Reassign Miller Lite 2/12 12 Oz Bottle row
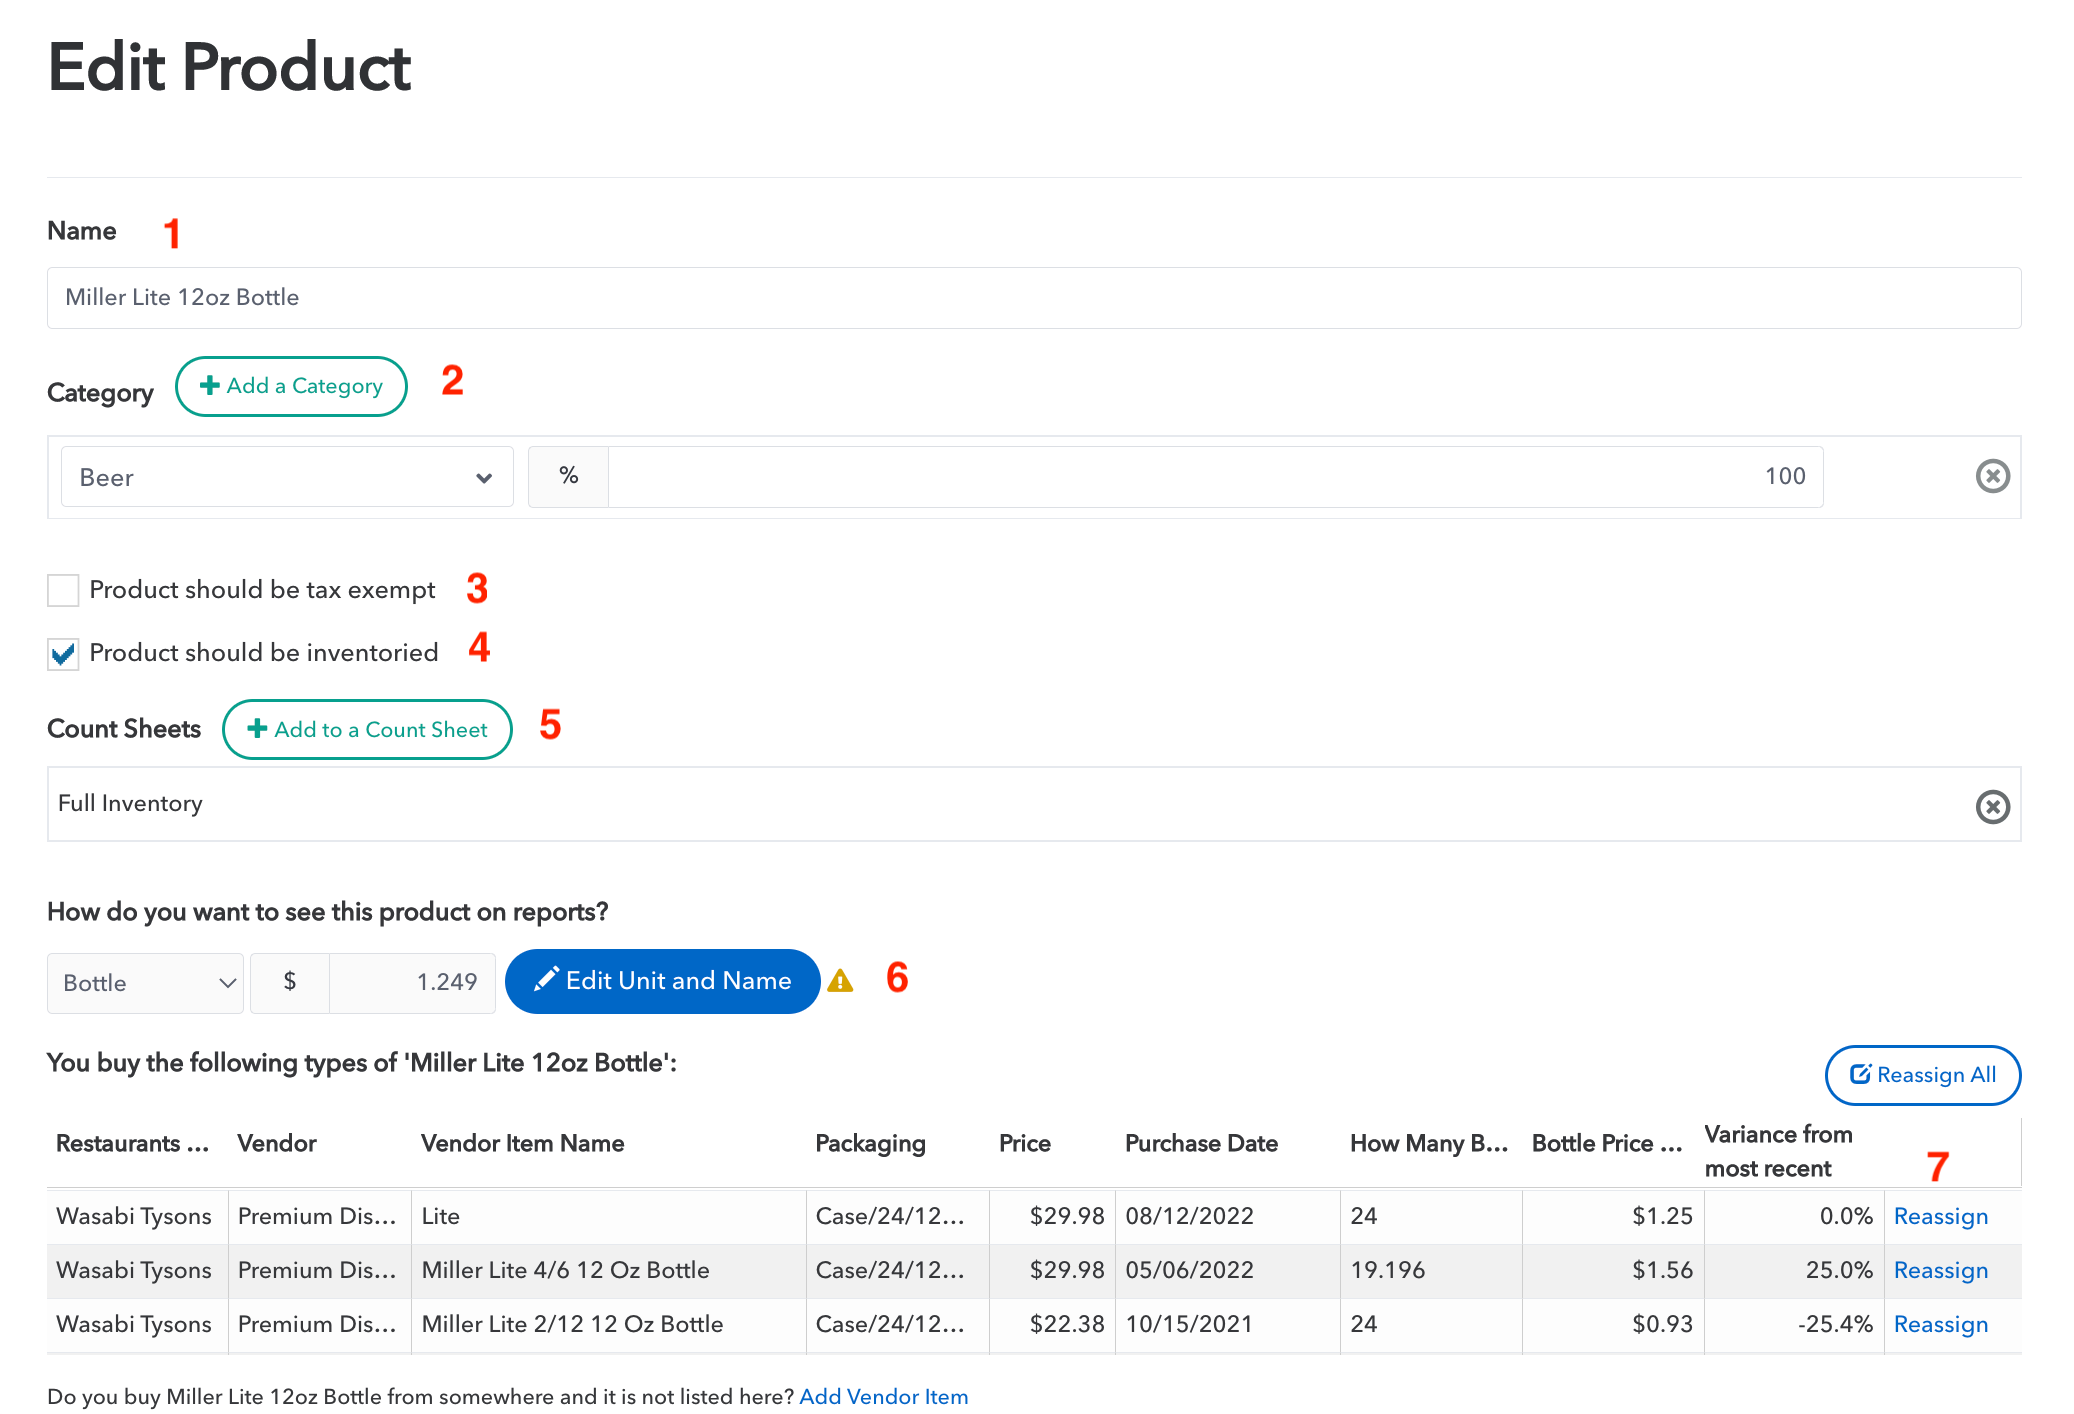Viewport: 2074px width, 1414px height. coord(1940,1324)
